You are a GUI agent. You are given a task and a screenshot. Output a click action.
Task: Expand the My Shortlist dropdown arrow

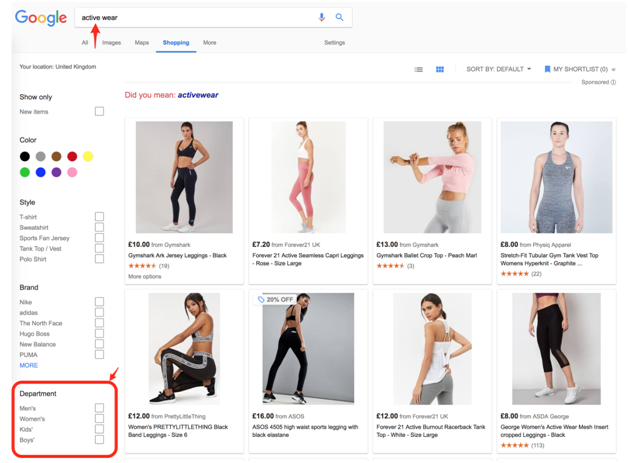click(x=614, y=70)
